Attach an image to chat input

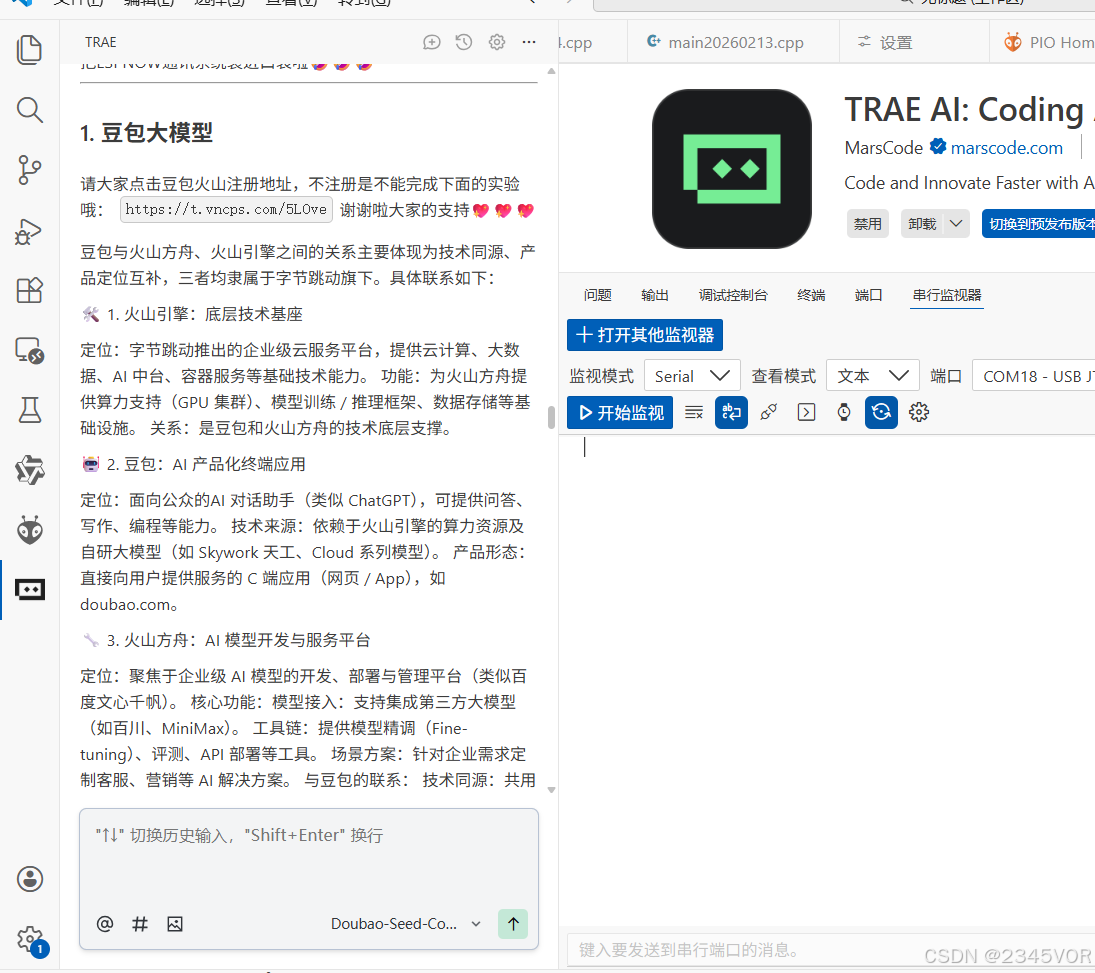pyautogui.click(x=175, y=924)
